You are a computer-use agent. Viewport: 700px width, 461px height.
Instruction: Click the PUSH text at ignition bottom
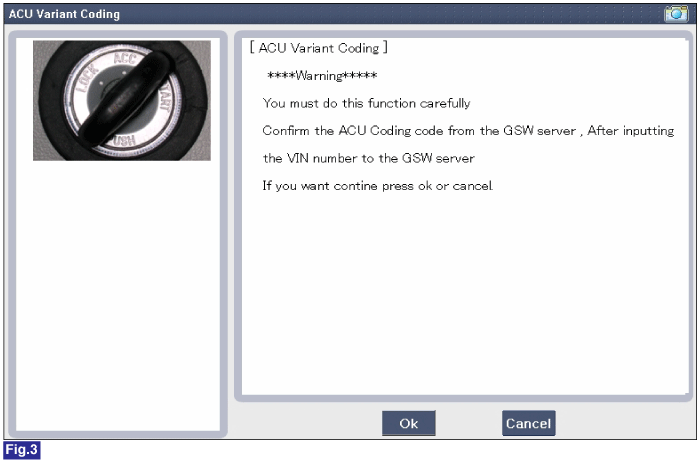120,143
